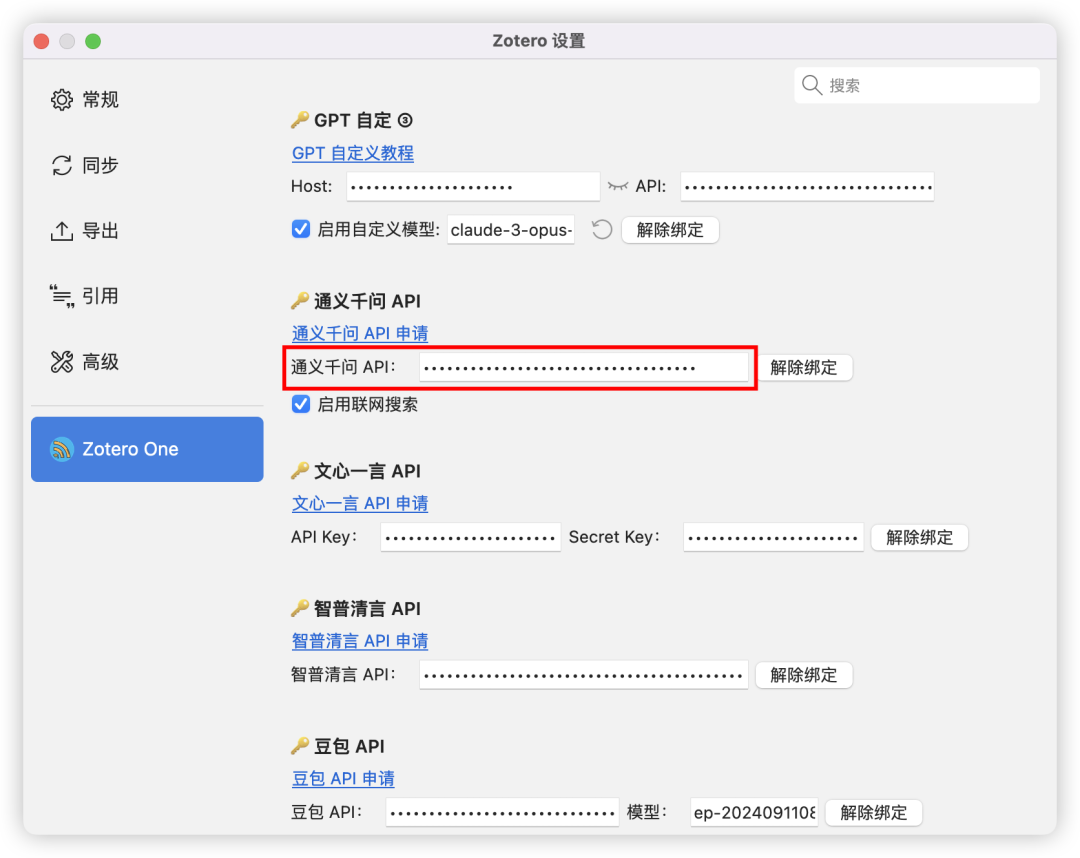This screenshot has height=858, width=1080.
Task: Uncheck the 启用自定义模型 checkbox
Action: click(x=300, y=229)
